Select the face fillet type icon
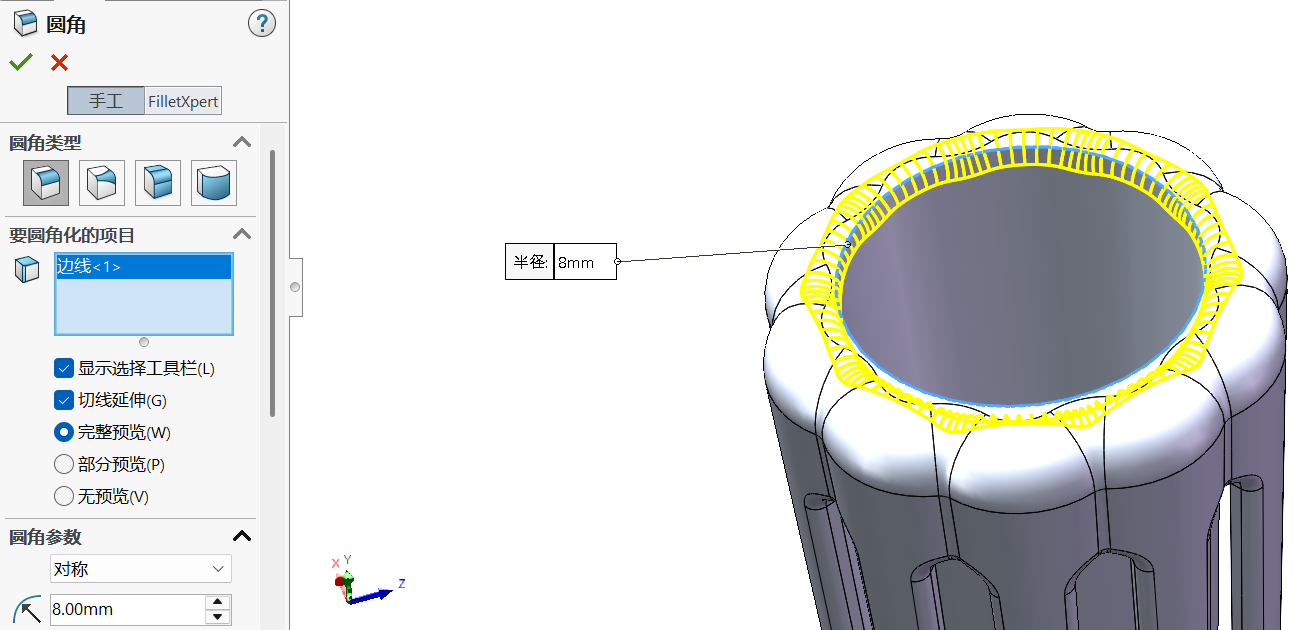Screen dimensions: 1305x630 pos(158,183)
